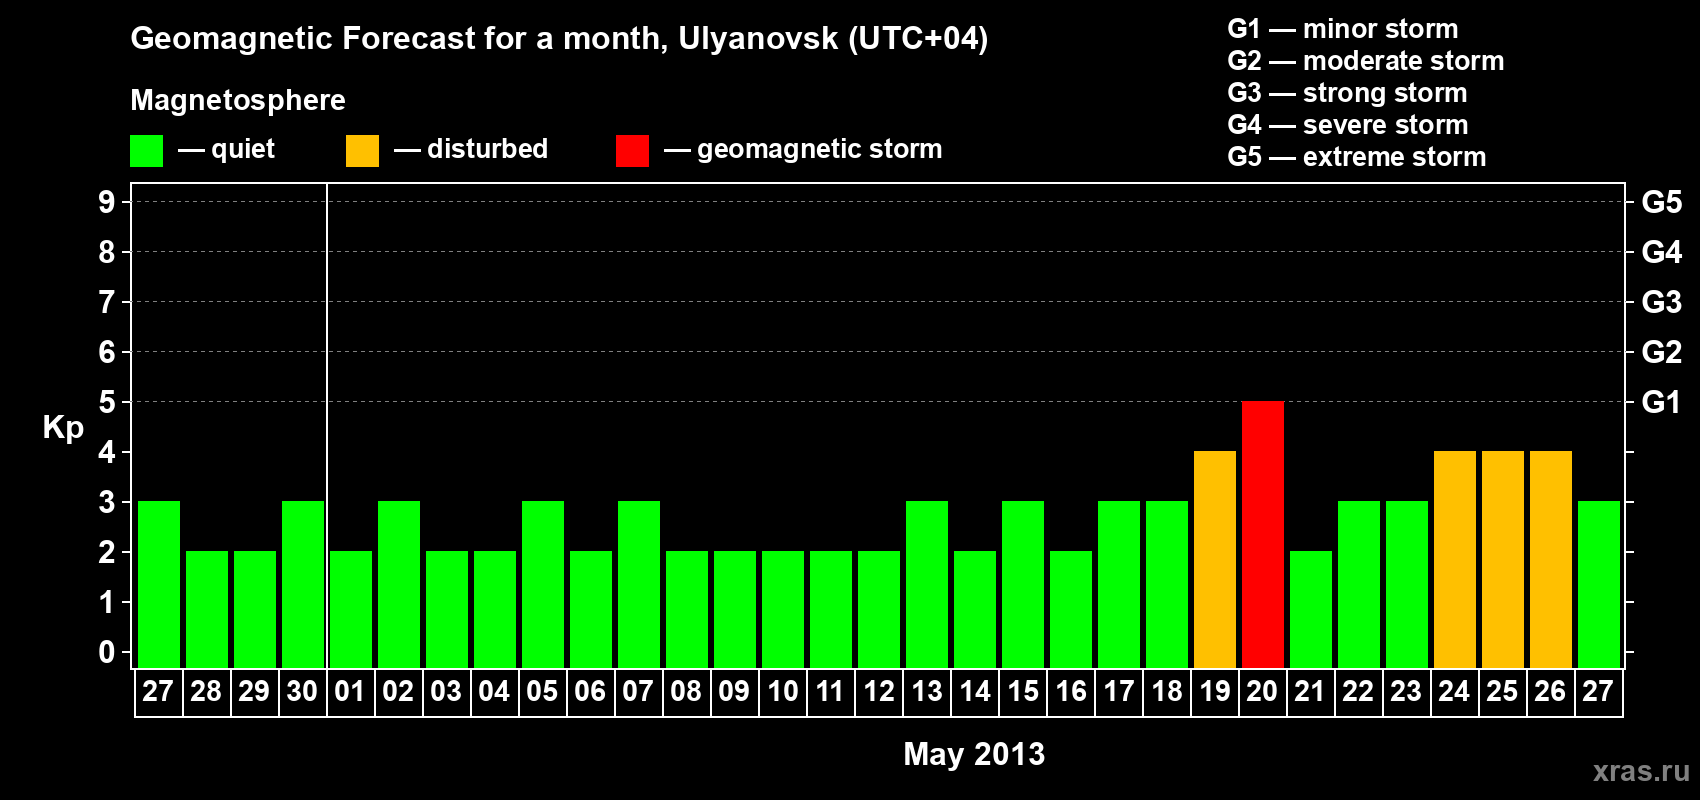Click the first green bar for April 27

(x=159, y=585)
